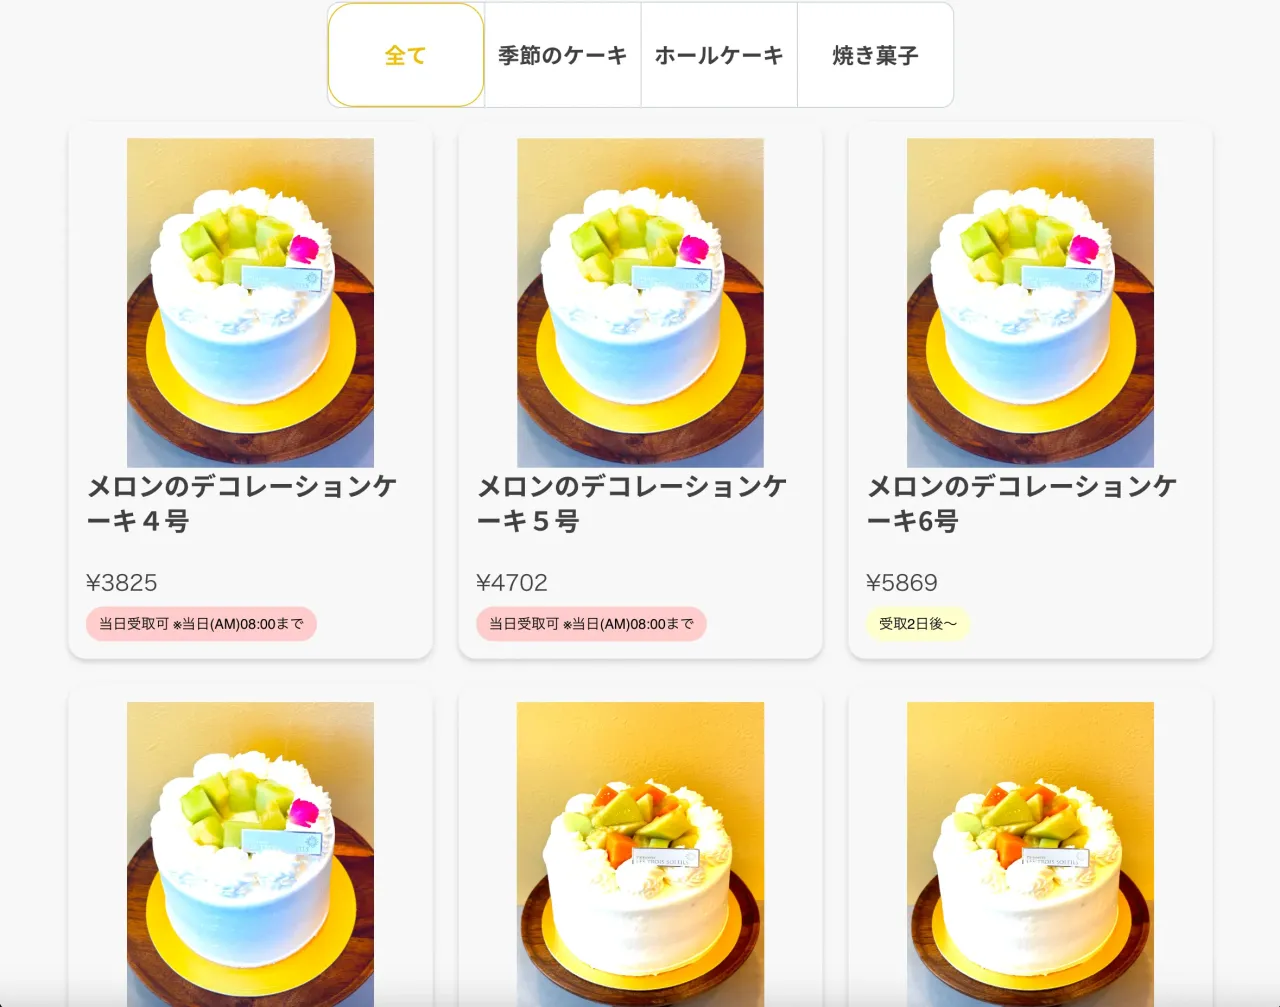The height and width of the screenshot is (1007, 1280).
Task: Open the bottom-middle mixed melon cake photo
Action: pos(640,854)
